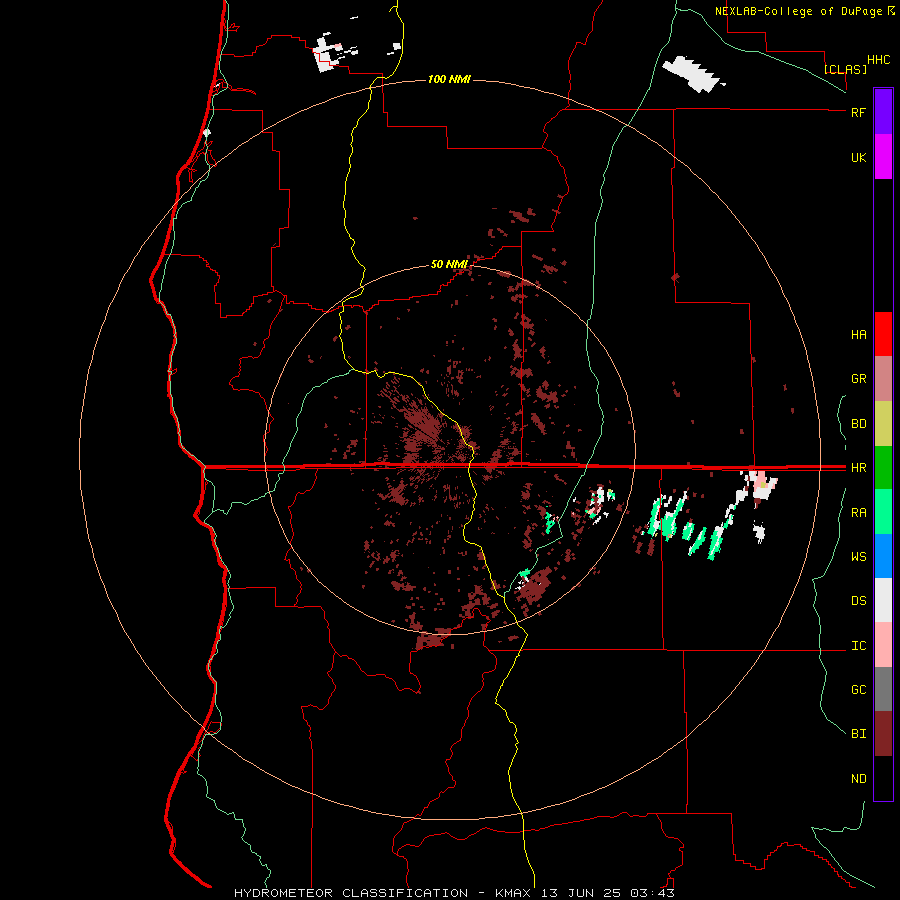The width and height of the screenshot is (900, 900).
Task: Pick the HR dark green legend swatch
Action: point(883,468)
